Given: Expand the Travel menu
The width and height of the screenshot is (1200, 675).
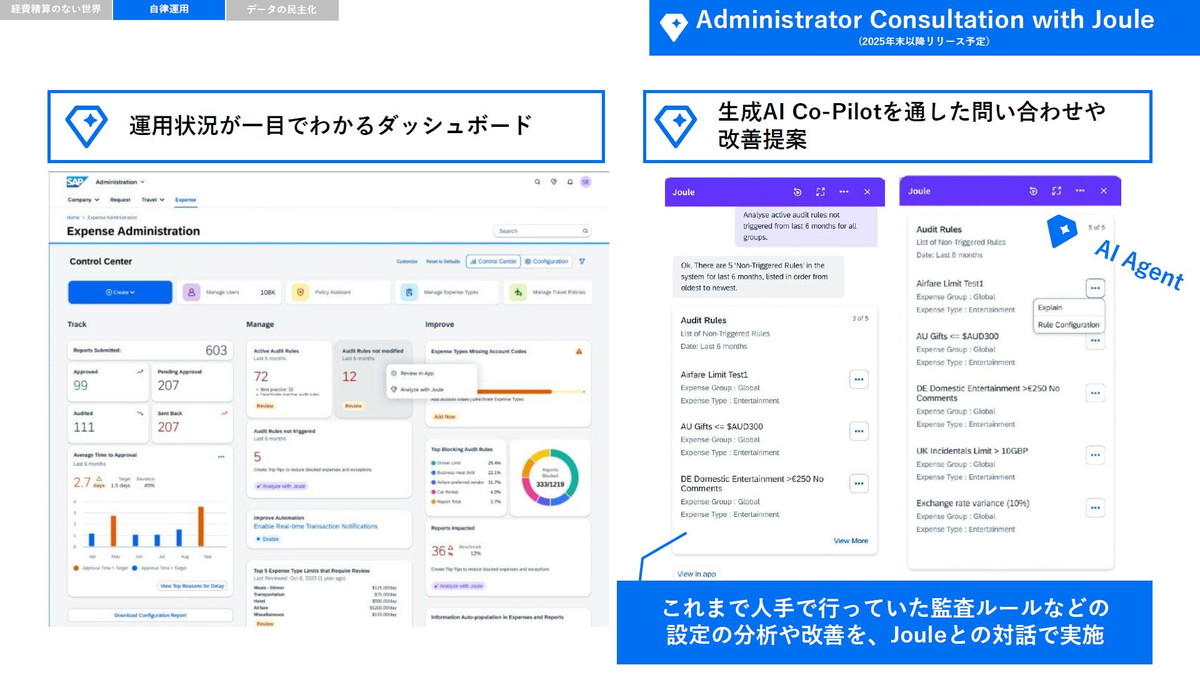Looking at the screenshot, I should (154, 200).
